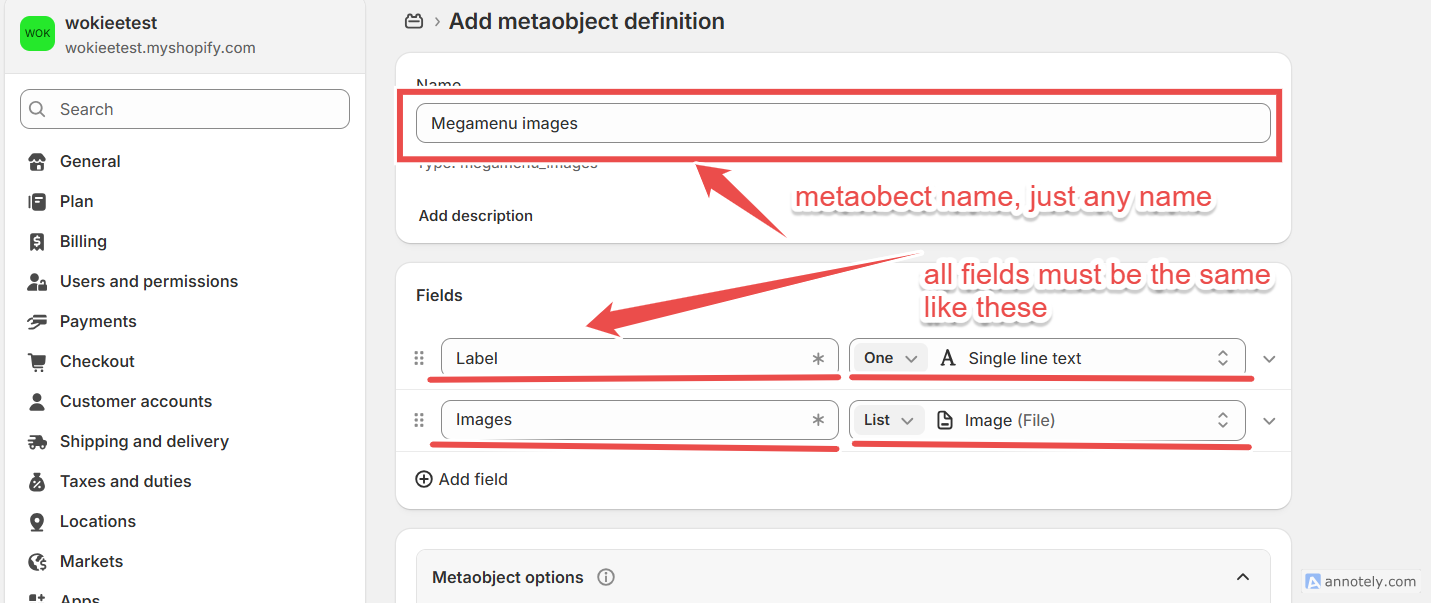1431x603 pixels.
Task: Click the Shipping and delivery truck icon
Action: tap(37, 442)
